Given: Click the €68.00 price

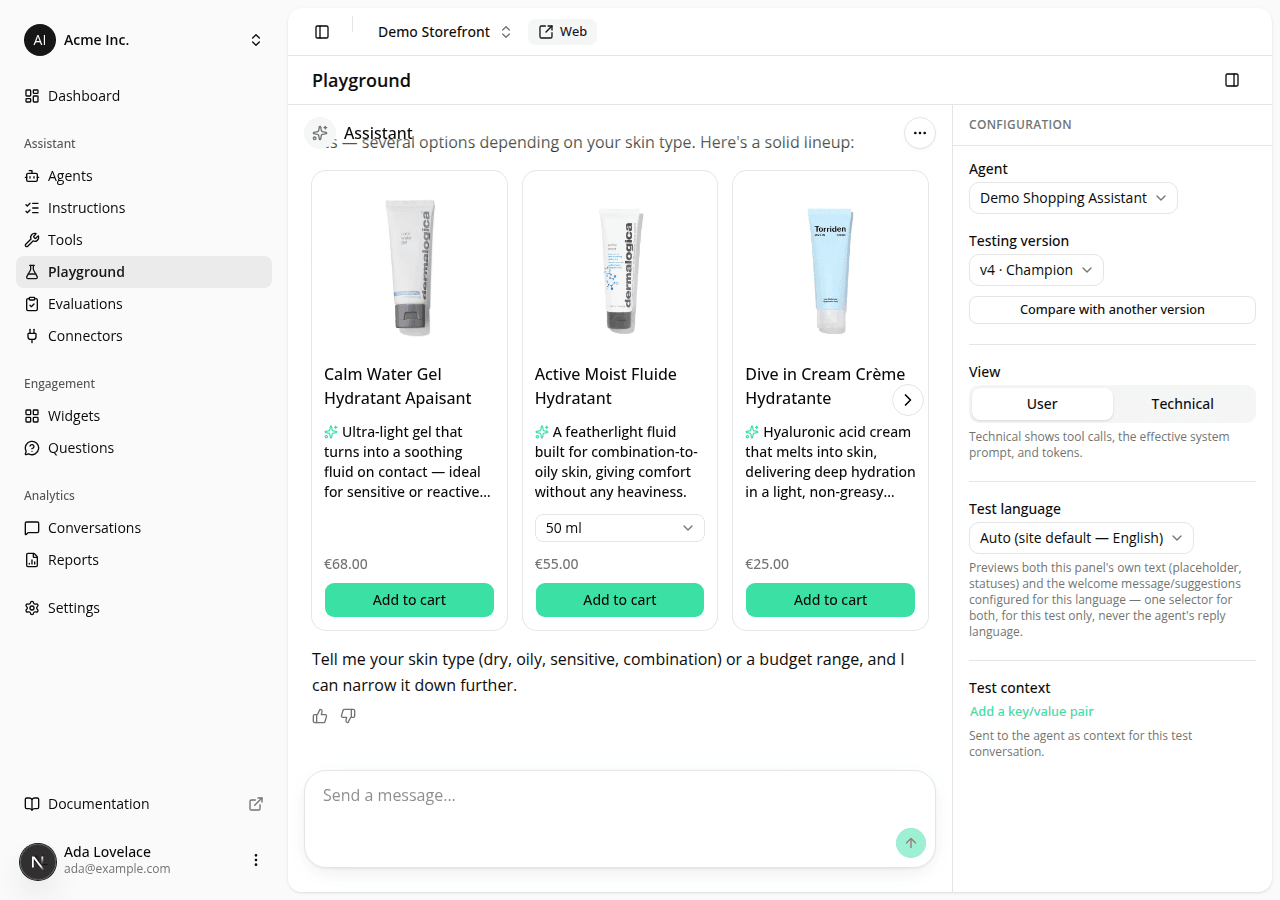Looking at the screenshot, I should point(346,564).
